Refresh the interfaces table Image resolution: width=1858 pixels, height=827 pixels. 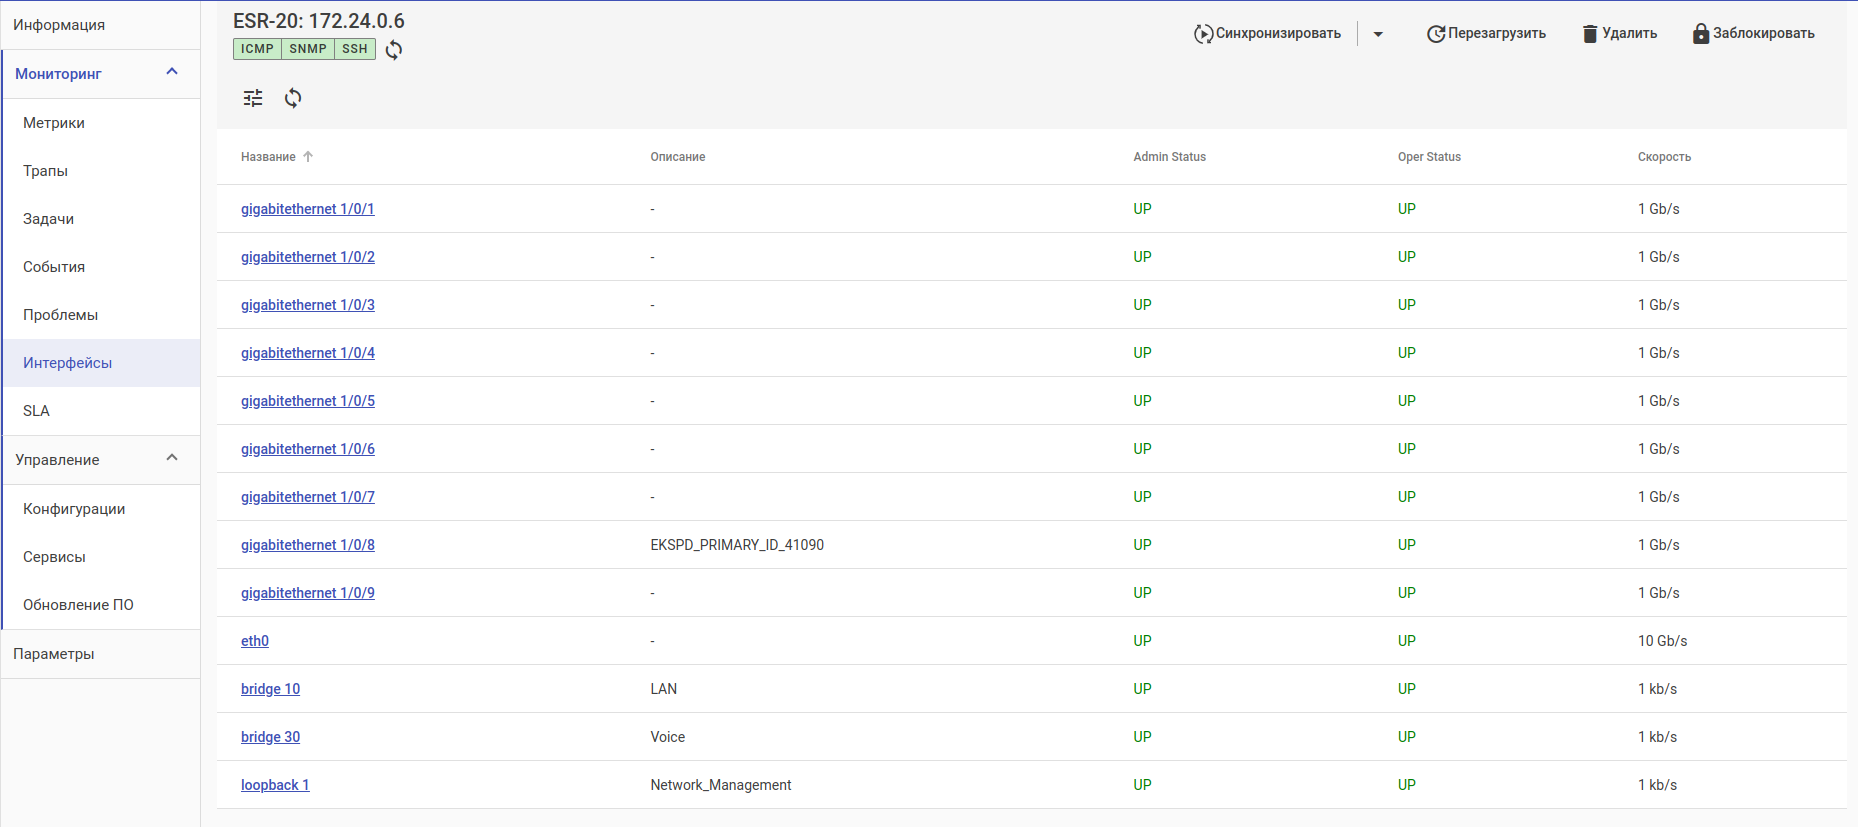point(293,98)
